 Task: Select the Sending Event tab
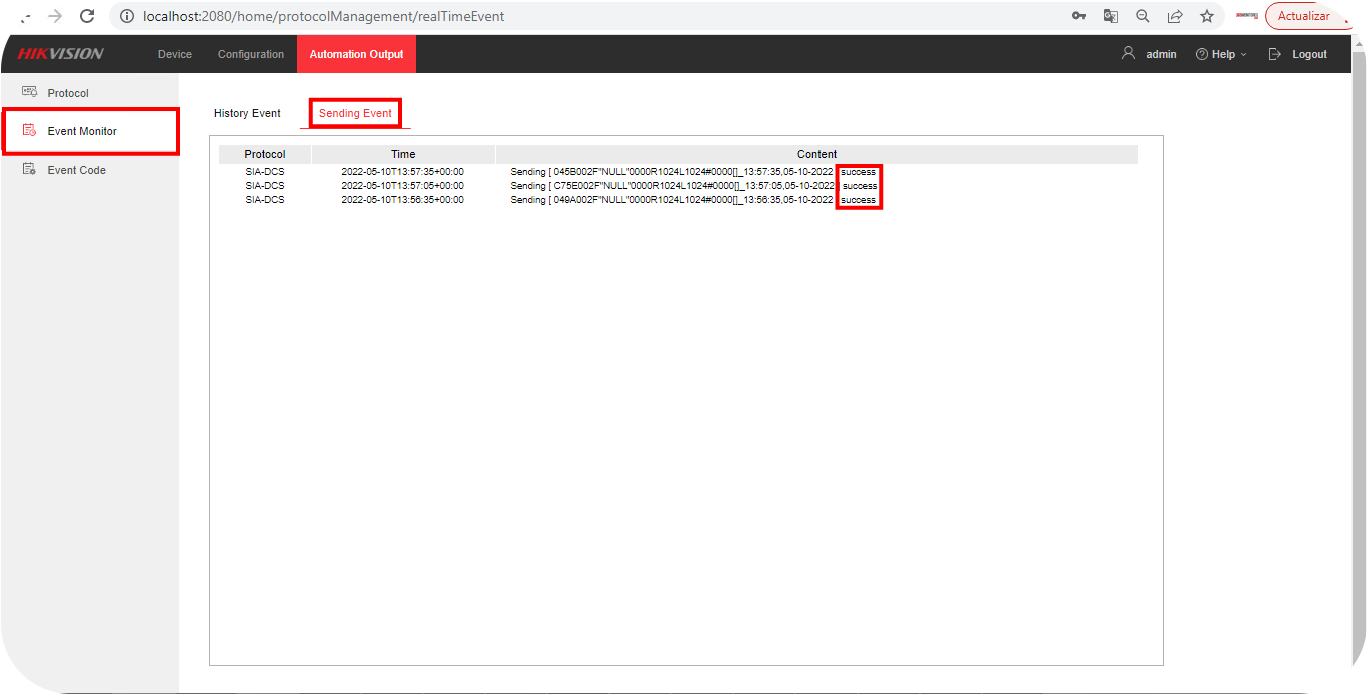pos(355,113)
